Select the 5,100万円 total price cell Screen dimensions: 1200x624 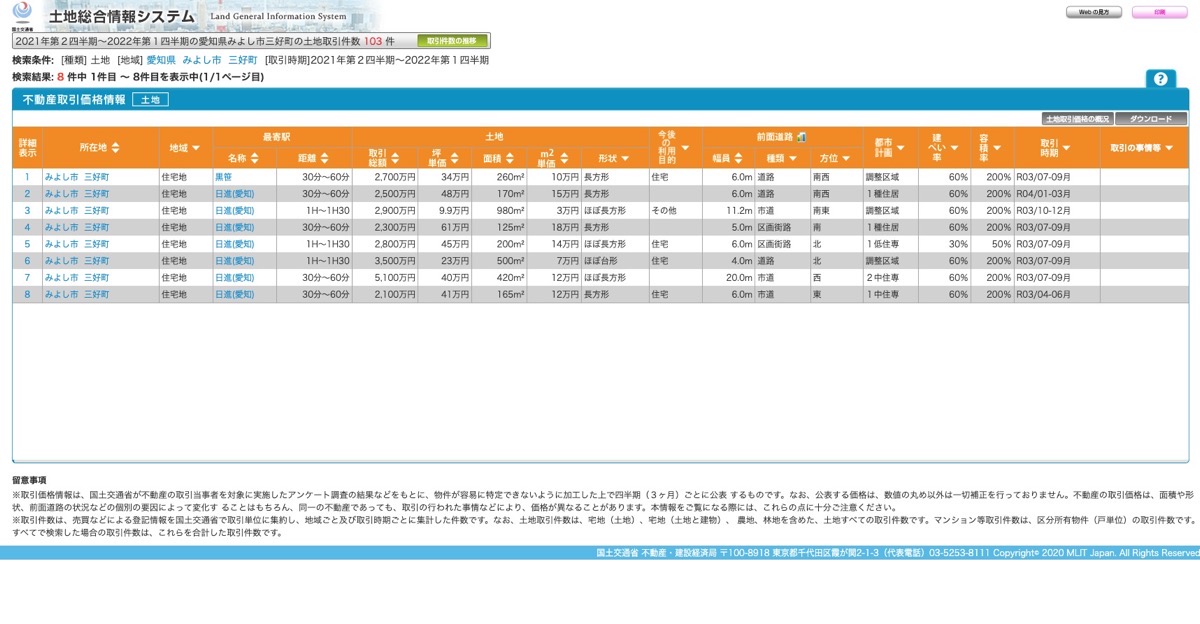(x=385, y=278)
